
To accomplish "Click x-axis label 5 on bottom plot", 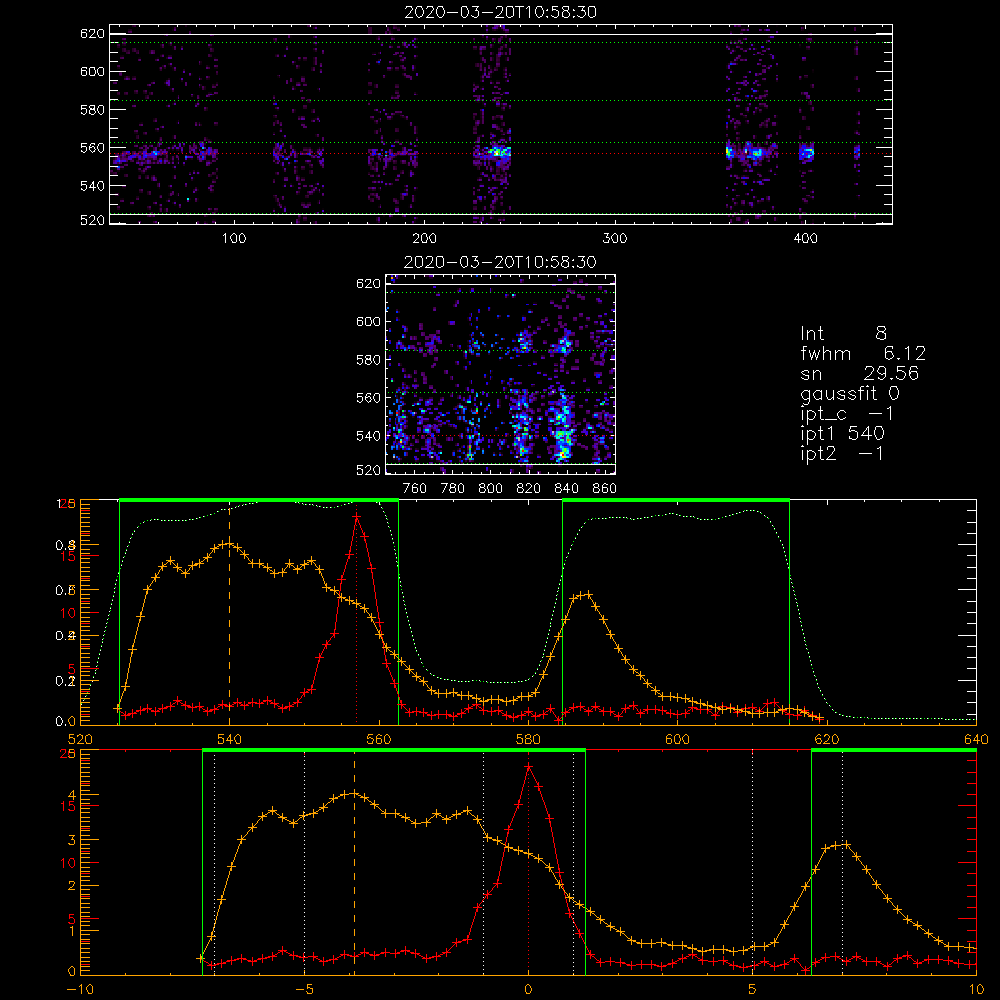I will click(x=753, y=990).
